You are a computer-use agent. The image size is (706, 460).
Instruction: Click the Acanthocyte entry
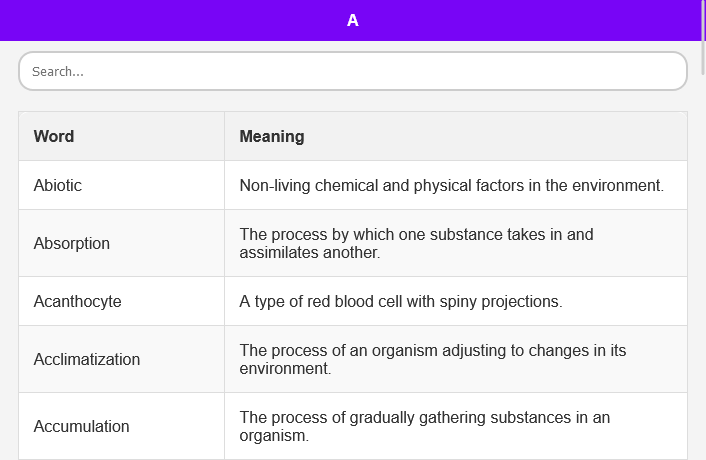[x=77, y=301]
